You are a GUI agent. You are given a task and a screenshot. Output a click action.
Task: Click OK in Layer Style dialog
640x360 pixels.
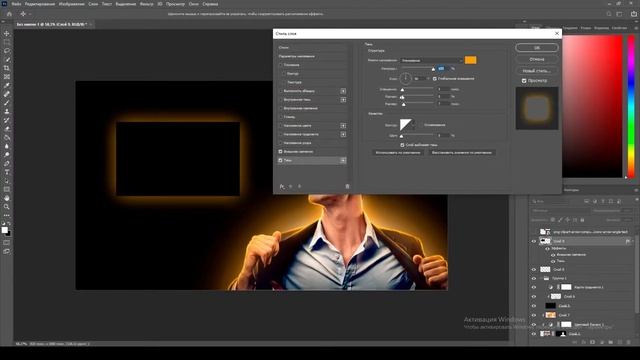click(x=537, y=48)
